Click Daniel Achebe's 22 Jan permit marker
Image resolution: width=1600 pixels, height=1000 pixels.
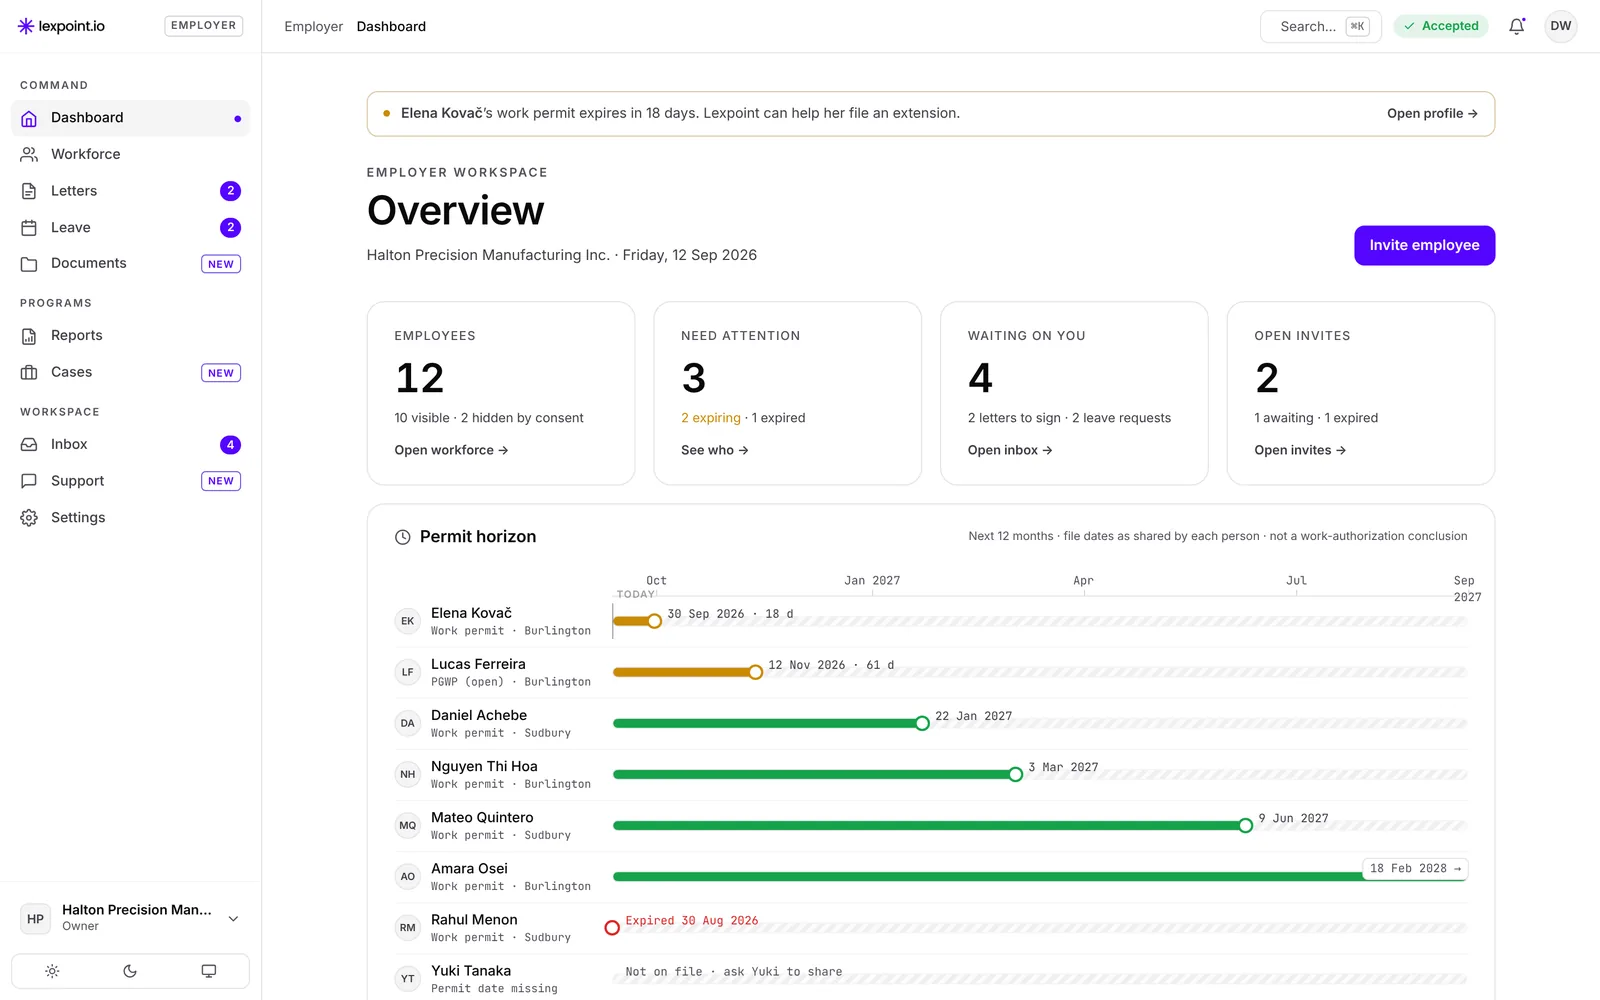coord(922,723)
